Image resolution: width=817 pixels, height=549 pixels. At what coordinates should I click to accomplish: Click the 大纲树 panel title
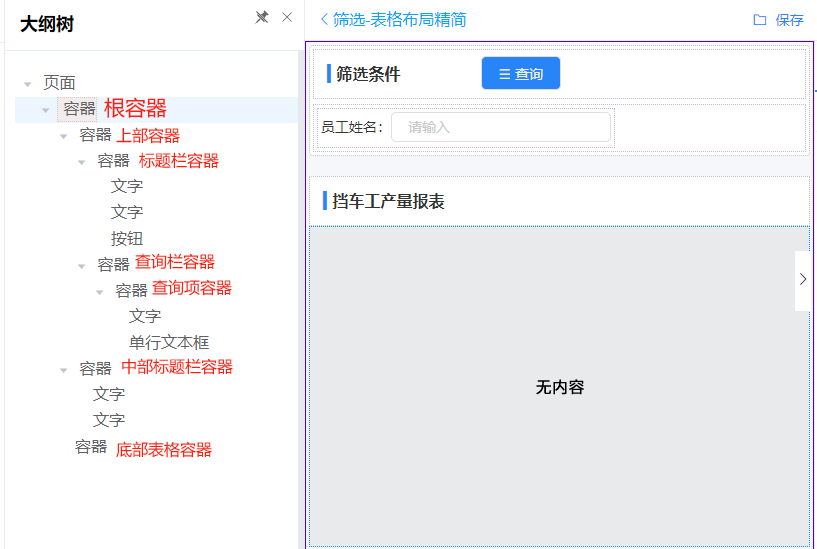point(47,24)
